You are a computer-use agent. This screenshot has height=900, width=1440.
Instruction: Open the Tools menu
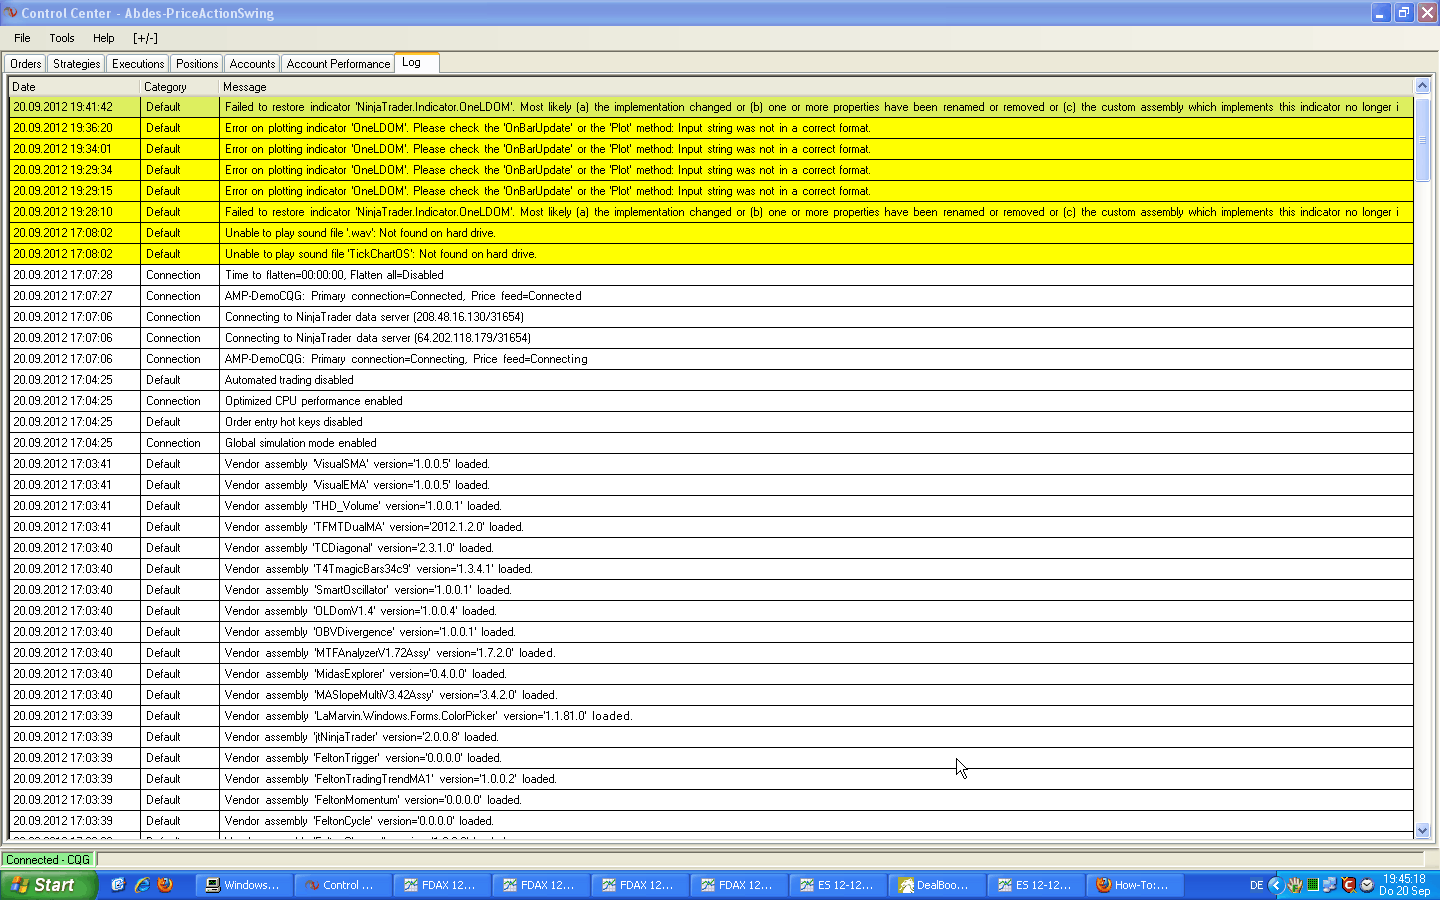62,38
